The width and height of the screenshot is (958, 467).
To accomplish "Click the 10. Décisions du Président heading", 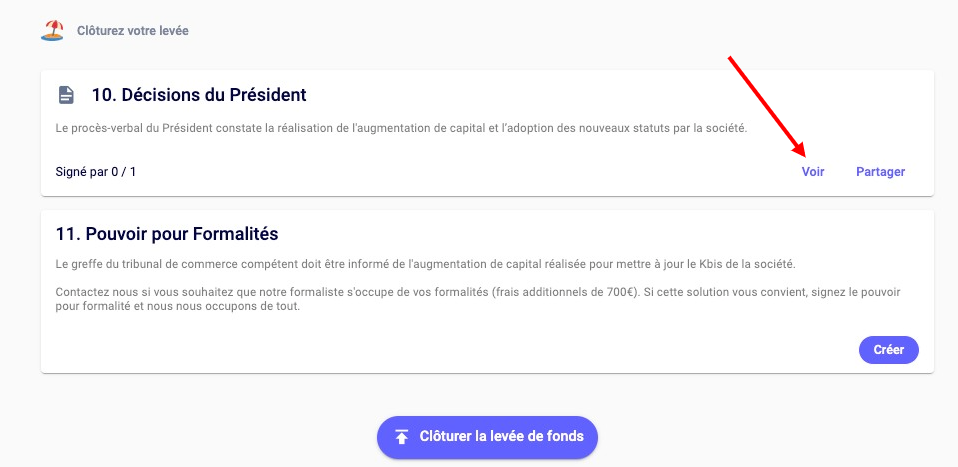I will click(198, 95).
